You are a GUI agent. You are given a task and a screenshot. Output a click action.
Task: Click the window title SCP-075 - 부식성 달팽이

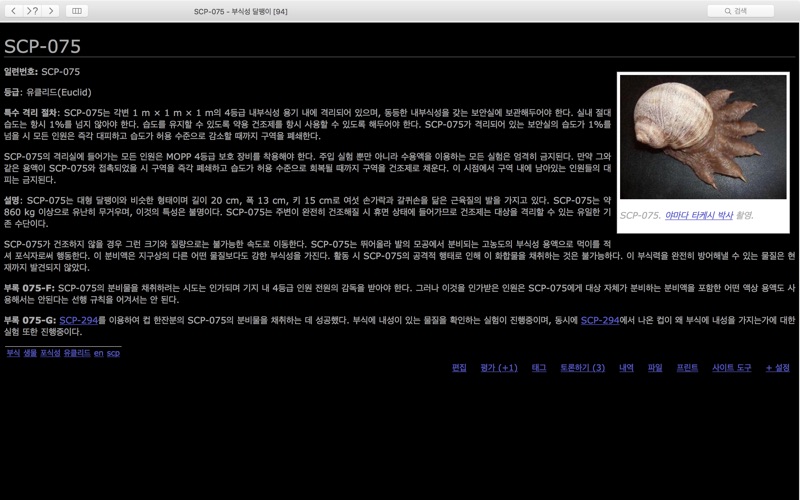pyautogui.click(x=240, y=11)
